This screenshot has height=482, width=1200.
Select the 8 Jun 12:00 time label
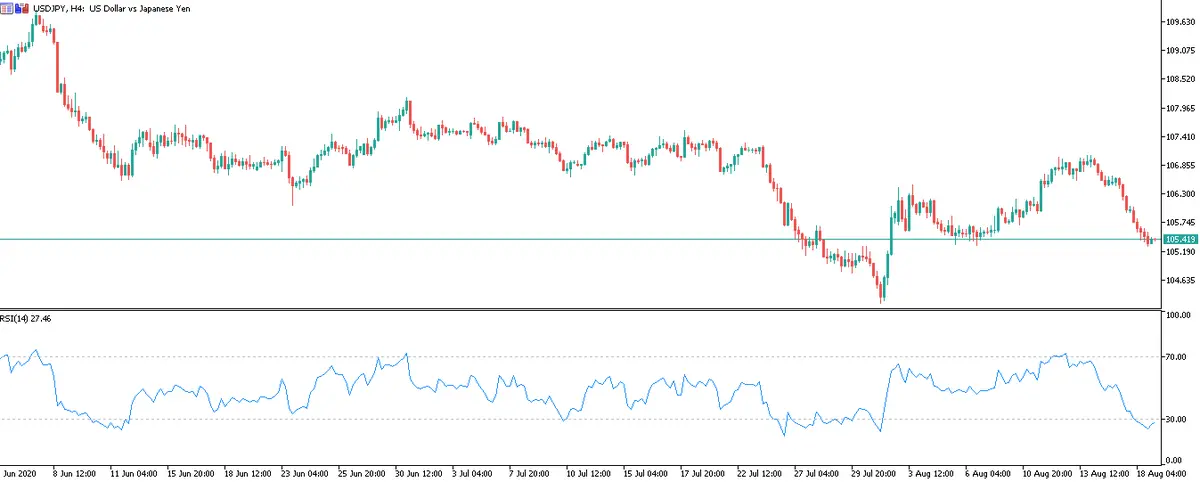click(x=73, y=470)
